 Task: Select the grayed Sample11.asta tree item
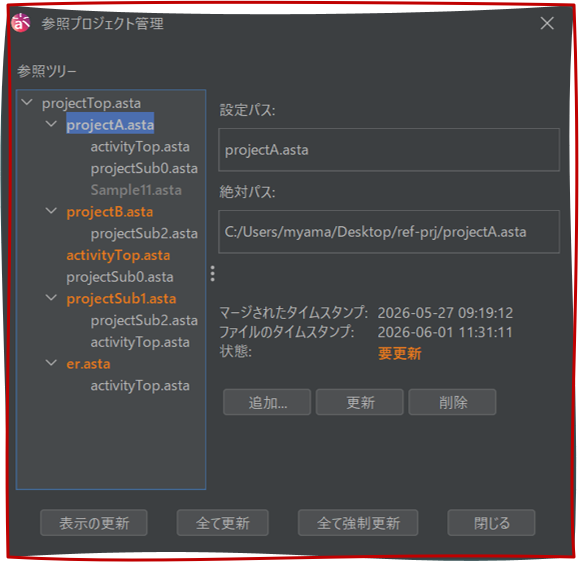(x=136, y=190)
